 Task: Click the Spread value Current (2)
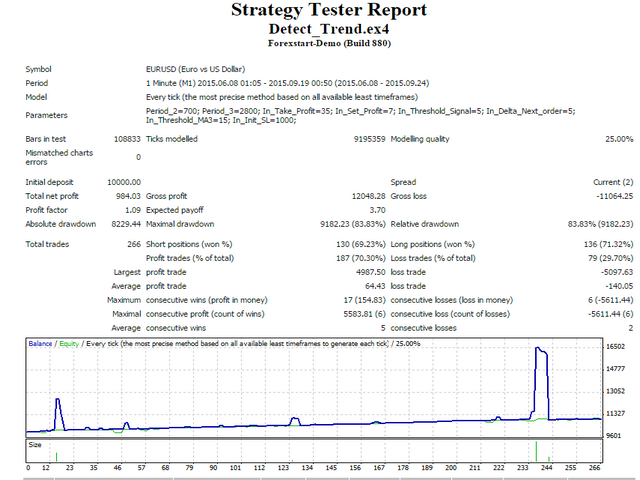pyautogui.click(x=613, y=182)
